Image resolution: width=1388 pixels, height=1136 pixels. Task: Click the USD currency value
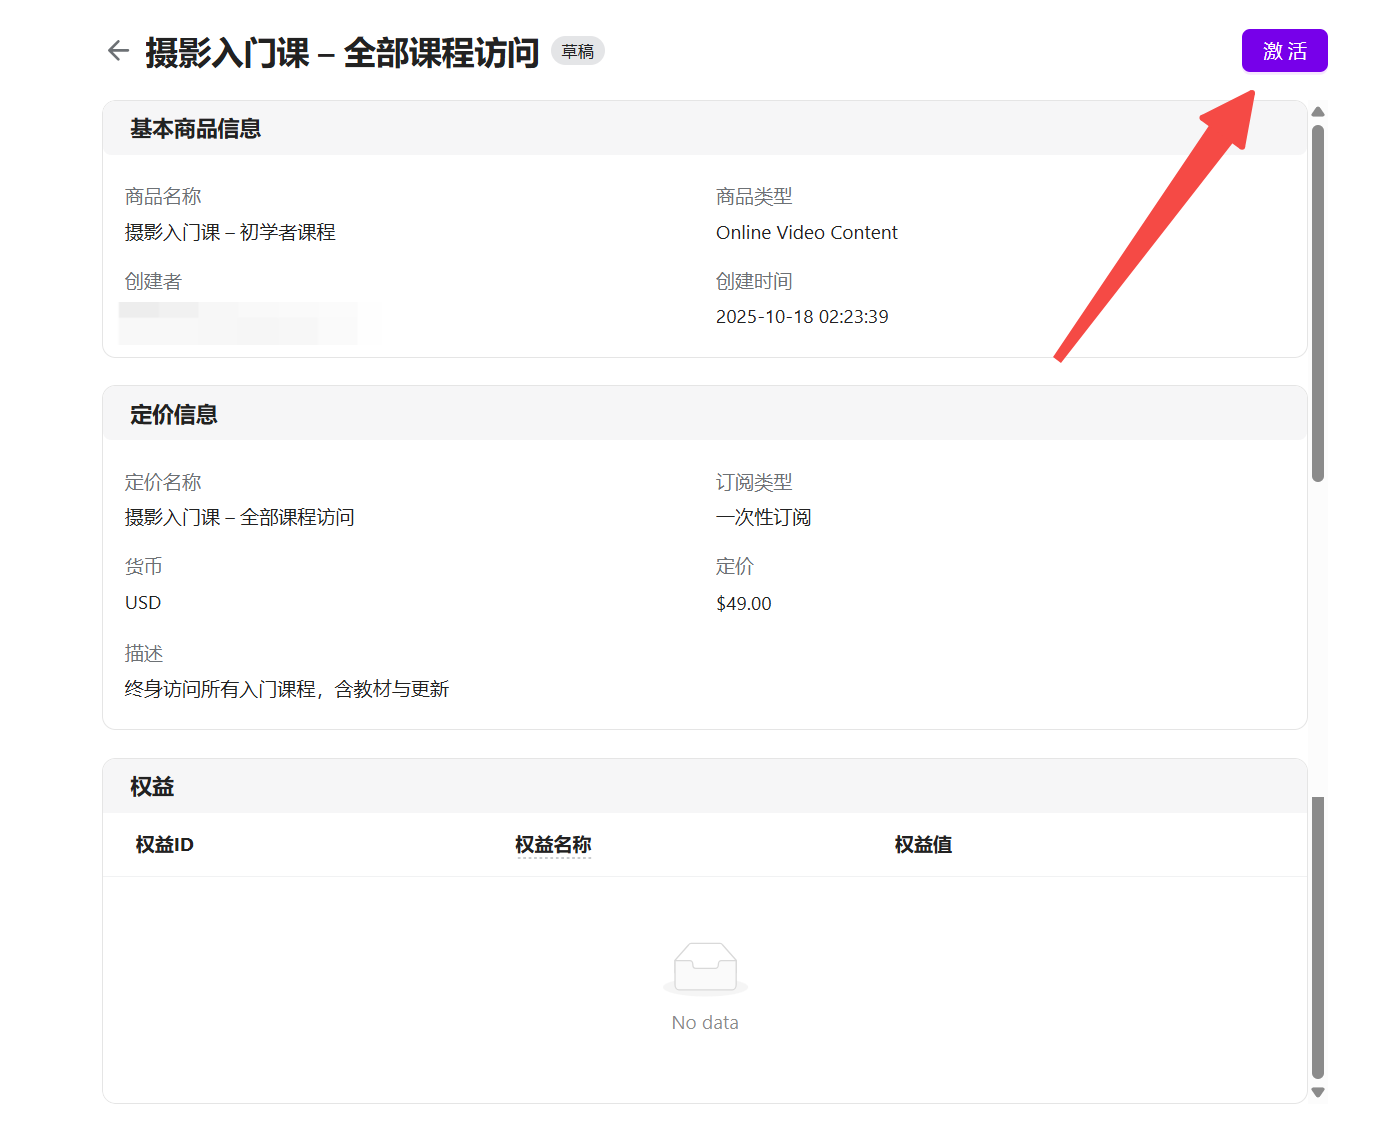click(143, 603)
